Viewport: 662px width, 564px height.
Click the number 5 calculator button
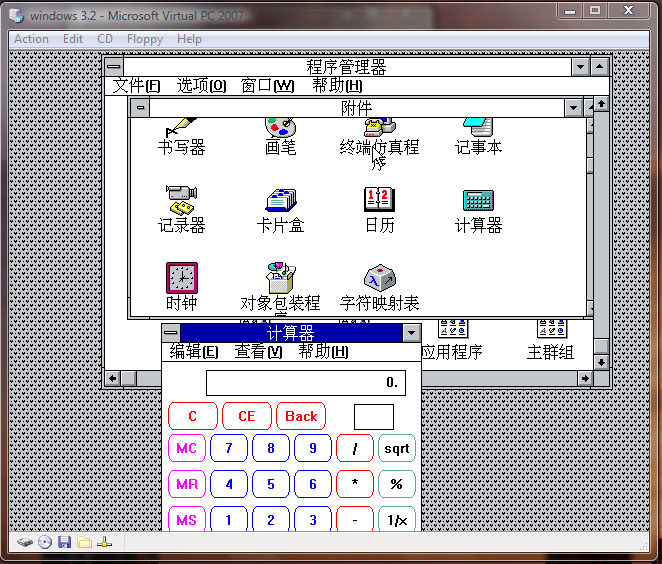pyautogui.click(x=271, y=484)
